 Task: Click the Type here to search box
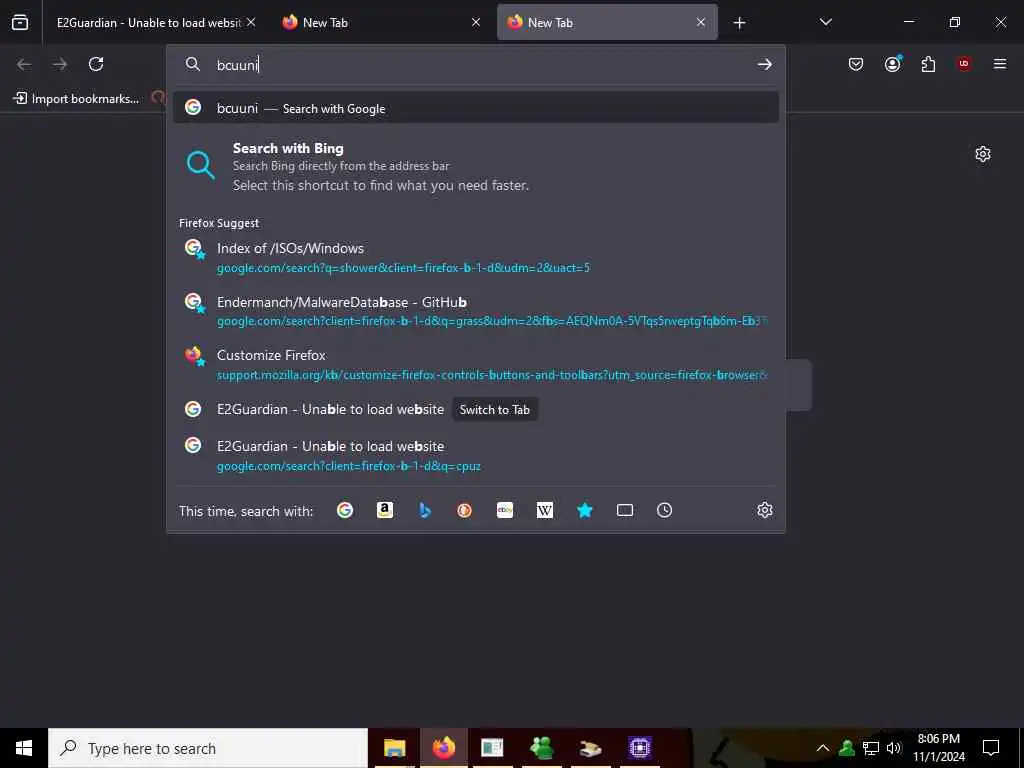(208, 748)
